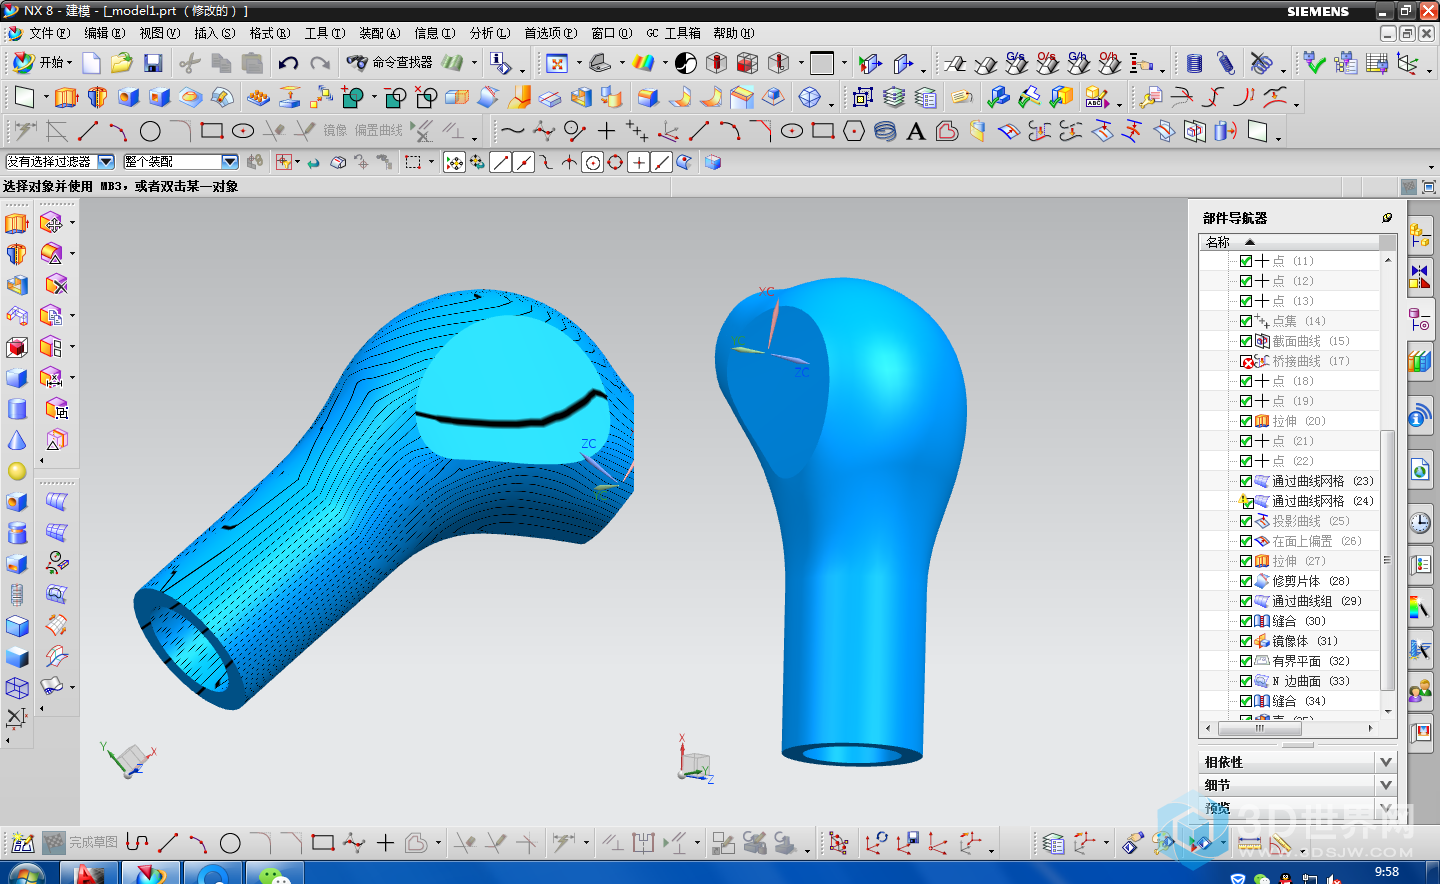Screen dimensions: 1440x884
Task: Toggle checkbox for 拉伸 (20) feature
Action: 1246,421
